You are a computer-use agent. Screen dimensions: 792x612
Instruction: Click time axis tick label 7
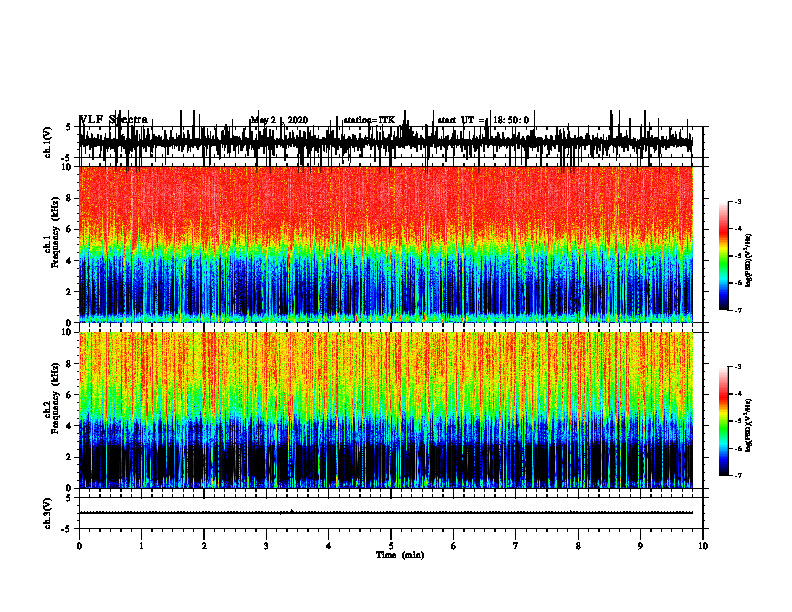point(516,546)
